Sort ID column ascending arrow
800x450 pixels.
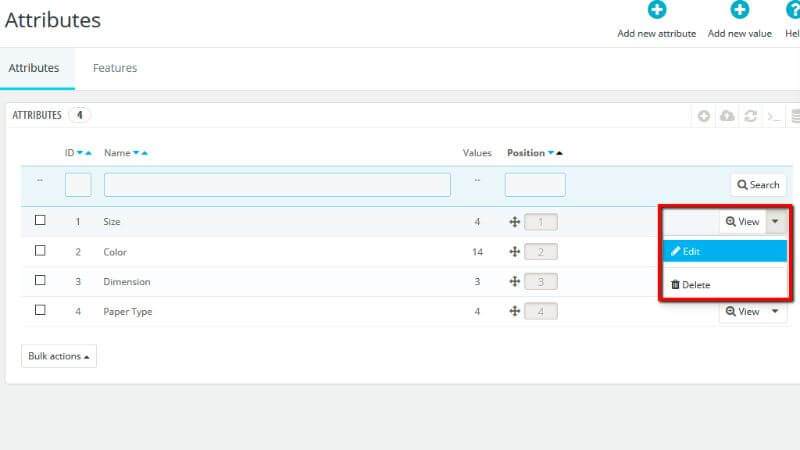point(88,153)
